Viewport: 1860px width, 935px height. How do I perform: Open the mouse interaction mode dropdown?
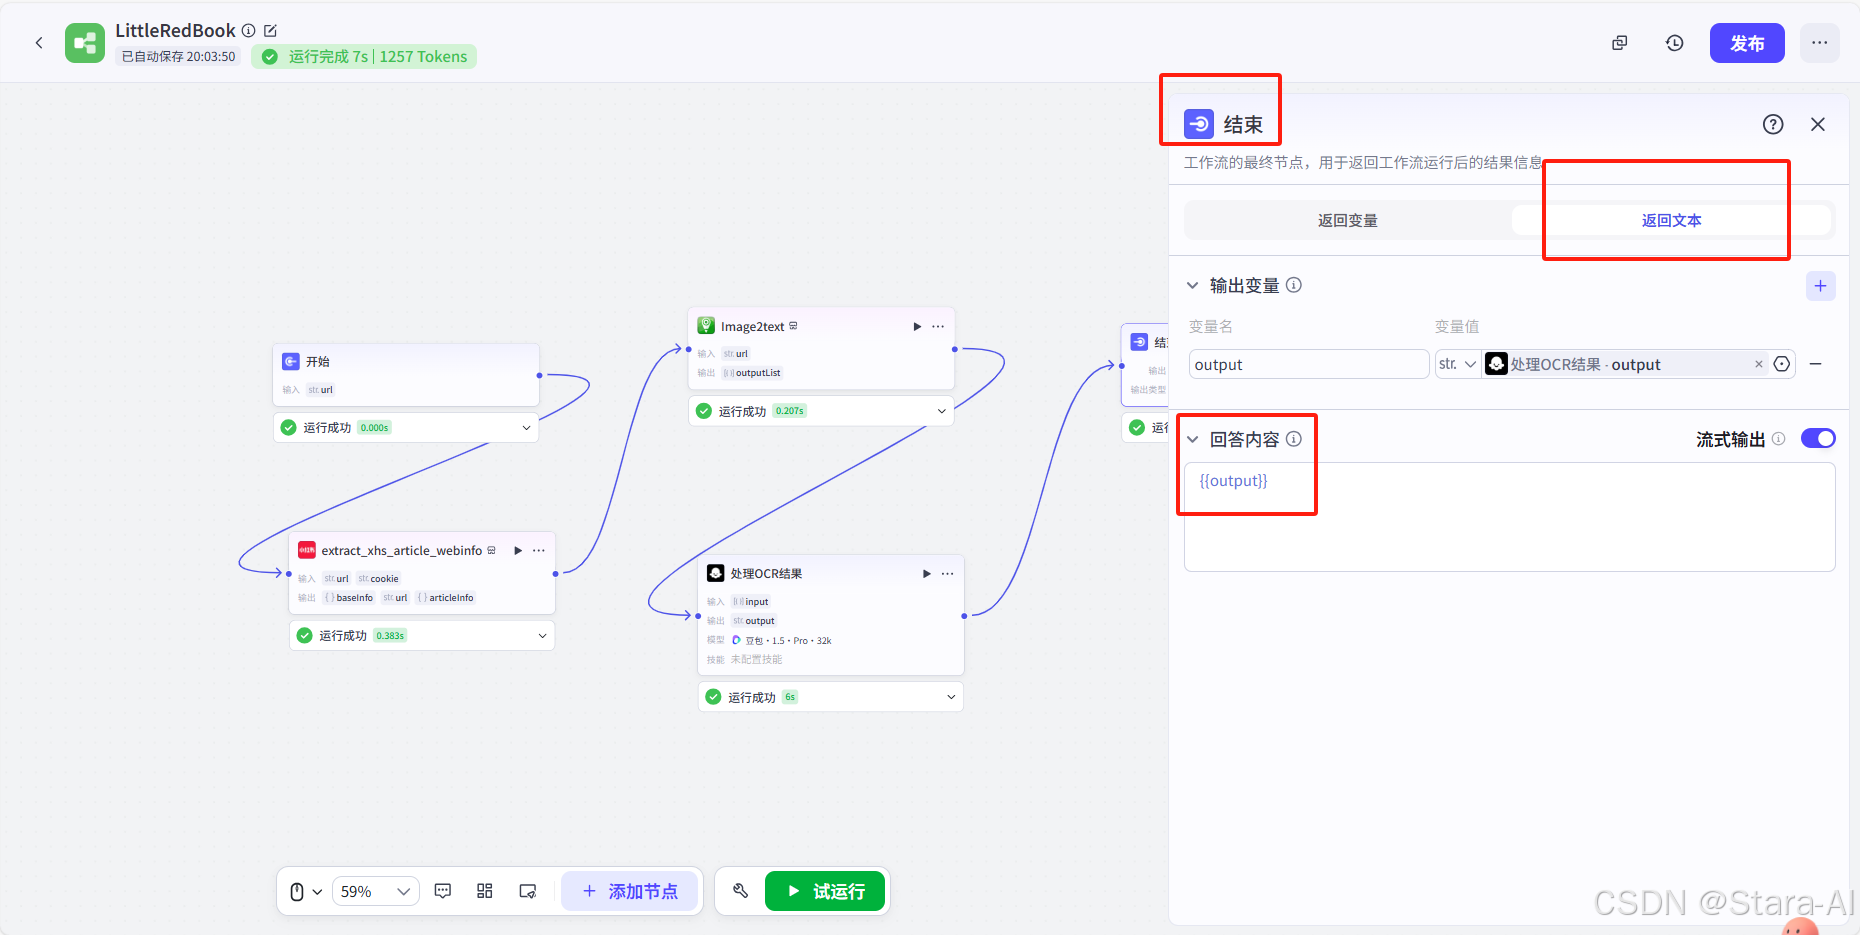point(305,891)
